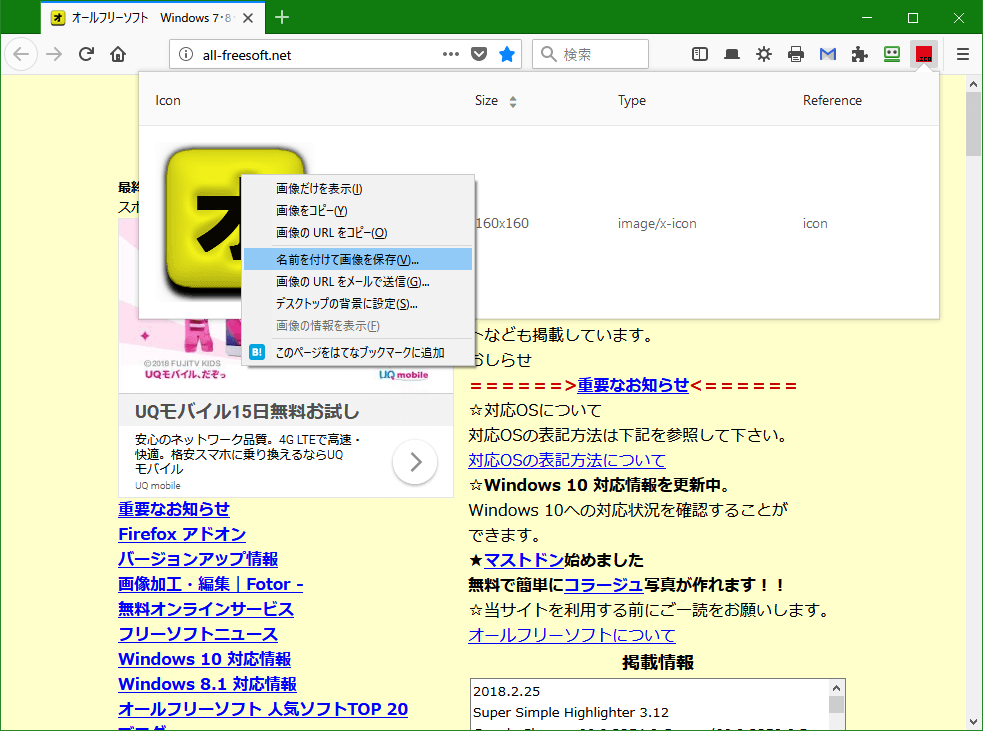Select 名前を付けて画像を保存 menu entry
Screen dimensions: 983x731
click(x=357, y=260)
